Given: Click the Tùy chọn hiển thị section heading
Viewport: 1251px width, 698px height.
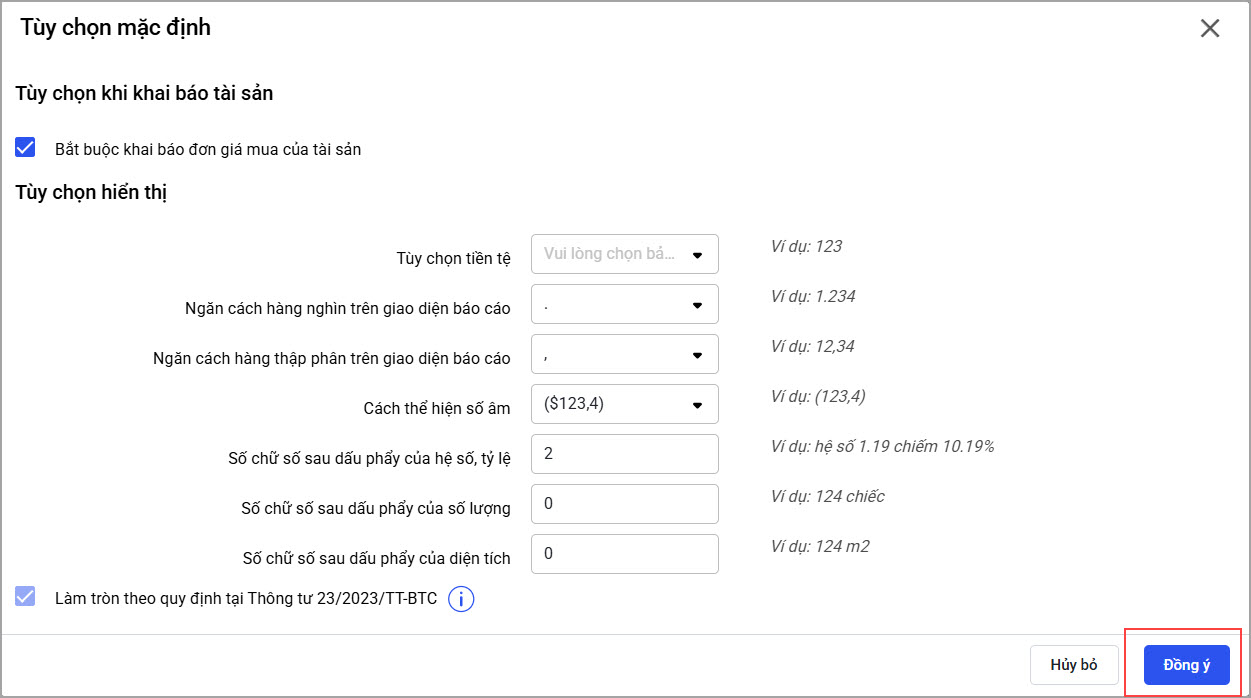Looking at the screenshot, I should click(91, 193).
